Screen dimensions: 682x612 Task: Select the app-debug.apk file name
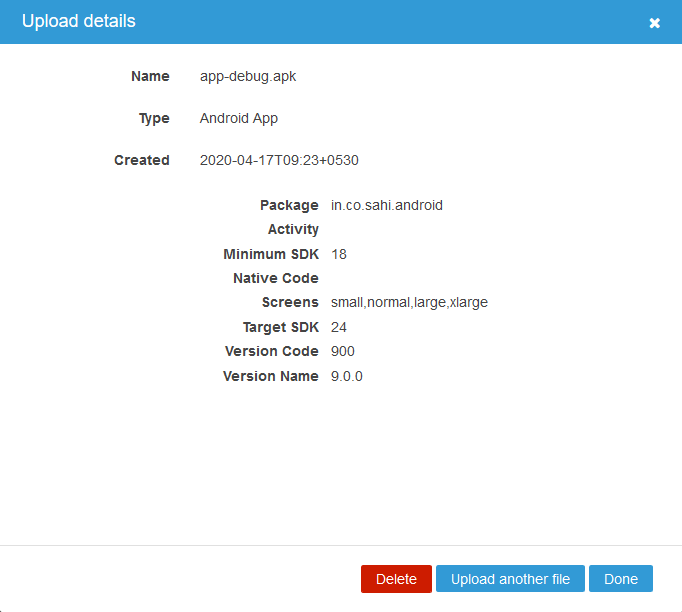pyautogui.click(x=248, y=76)
